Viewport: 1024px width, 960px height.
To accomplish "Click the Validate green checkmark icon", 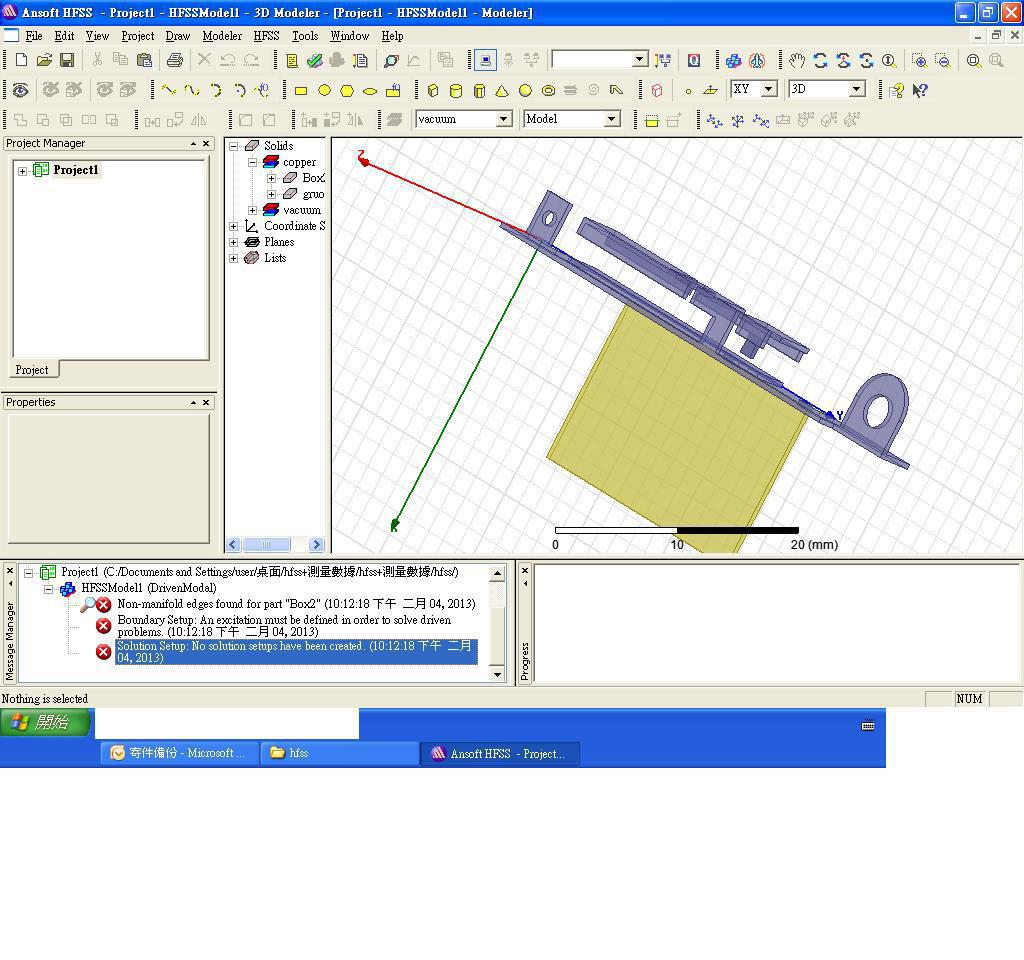I will 315,60.
